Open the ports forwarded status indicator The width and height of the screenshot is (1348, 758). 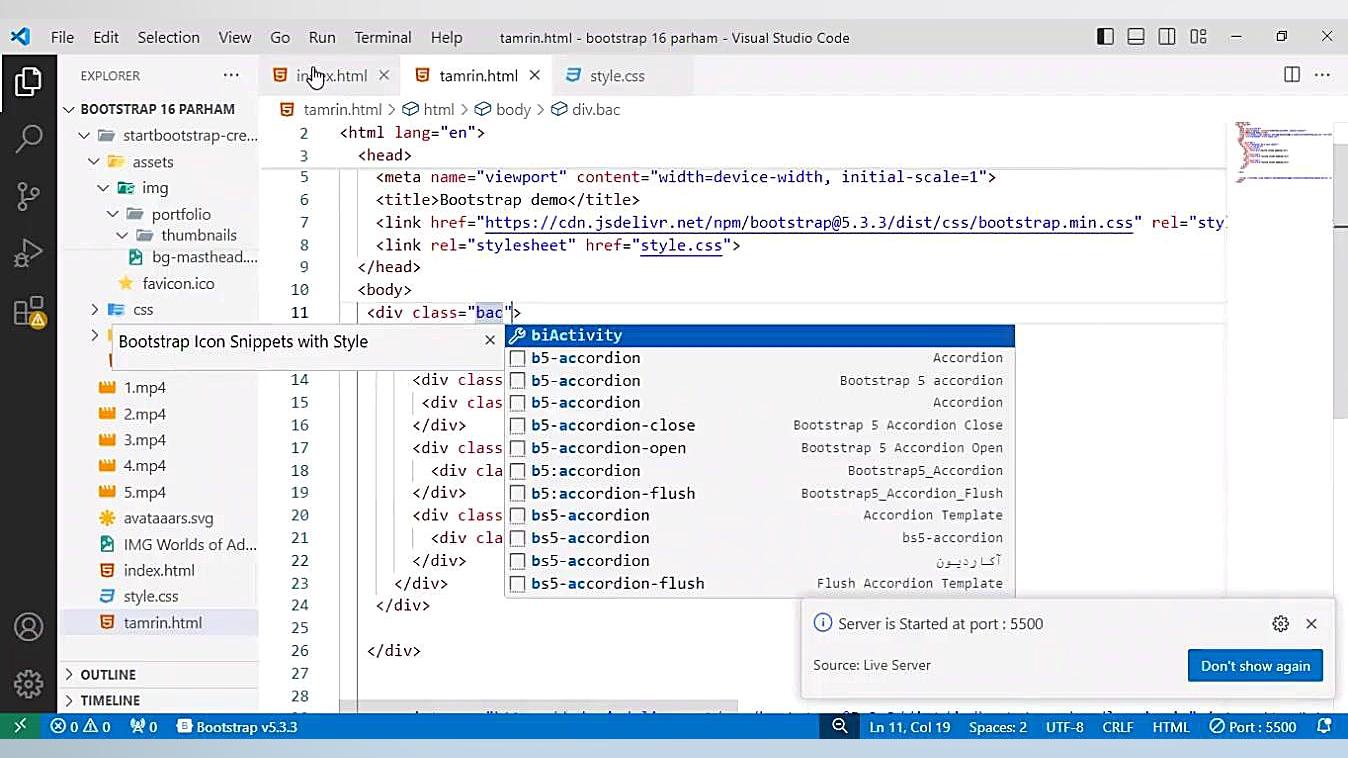[x=144, y=727]
